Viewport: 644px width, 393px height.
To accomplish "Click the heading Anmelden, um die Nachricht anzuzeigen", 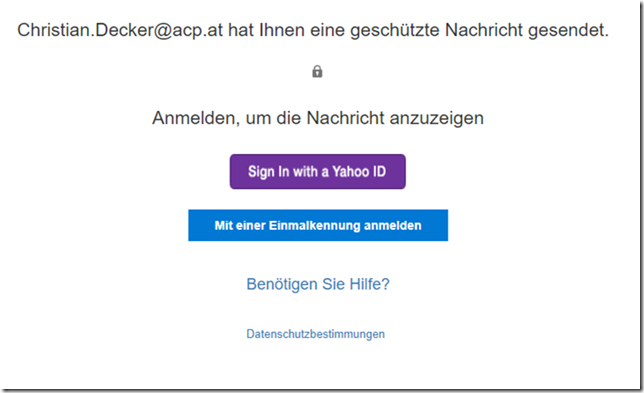I will click(x=318, y=118).
